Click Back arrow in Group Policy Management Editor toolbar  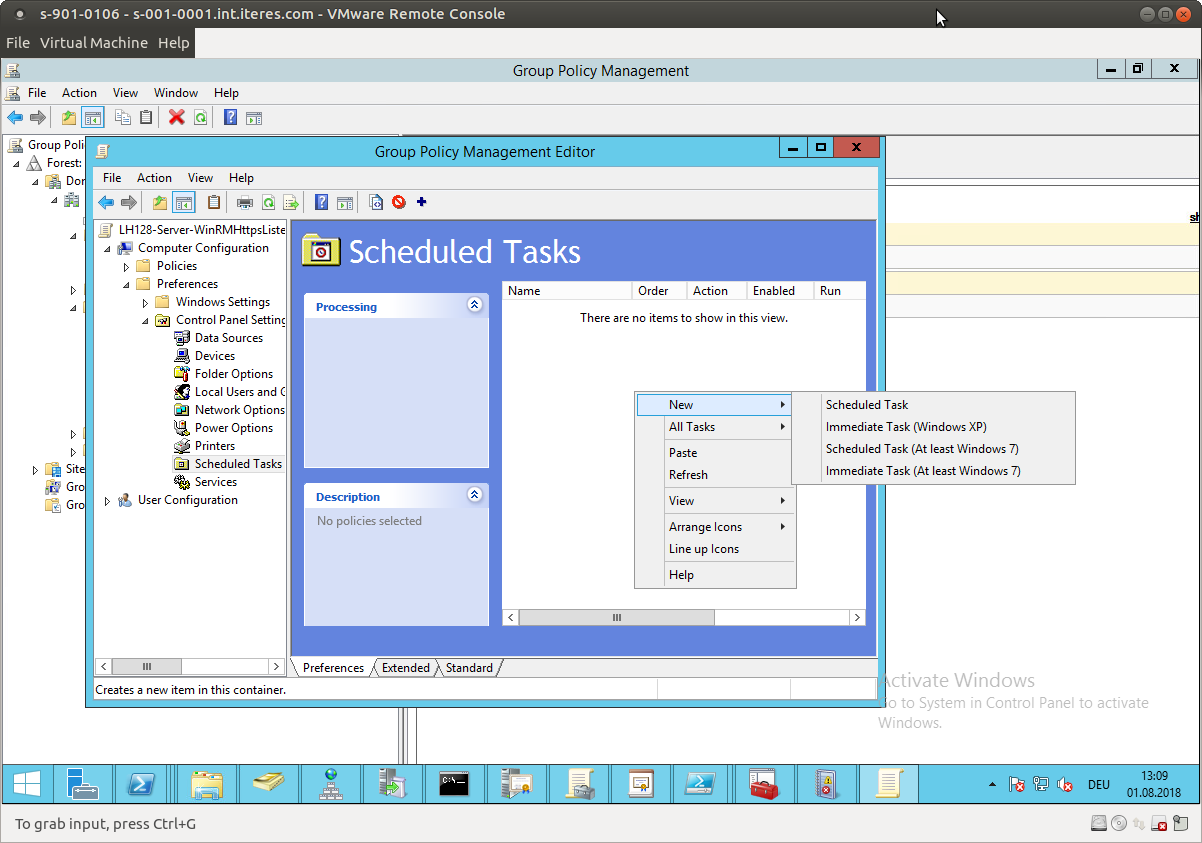(105, 202)
